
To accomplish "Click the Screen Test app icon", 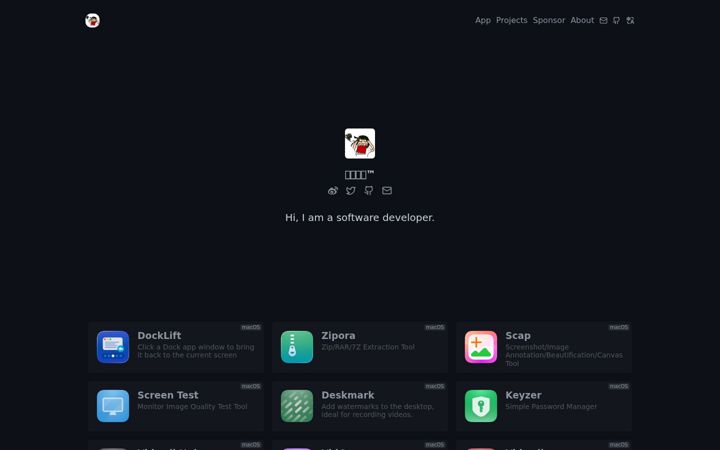I will click(x=113, y=406).
